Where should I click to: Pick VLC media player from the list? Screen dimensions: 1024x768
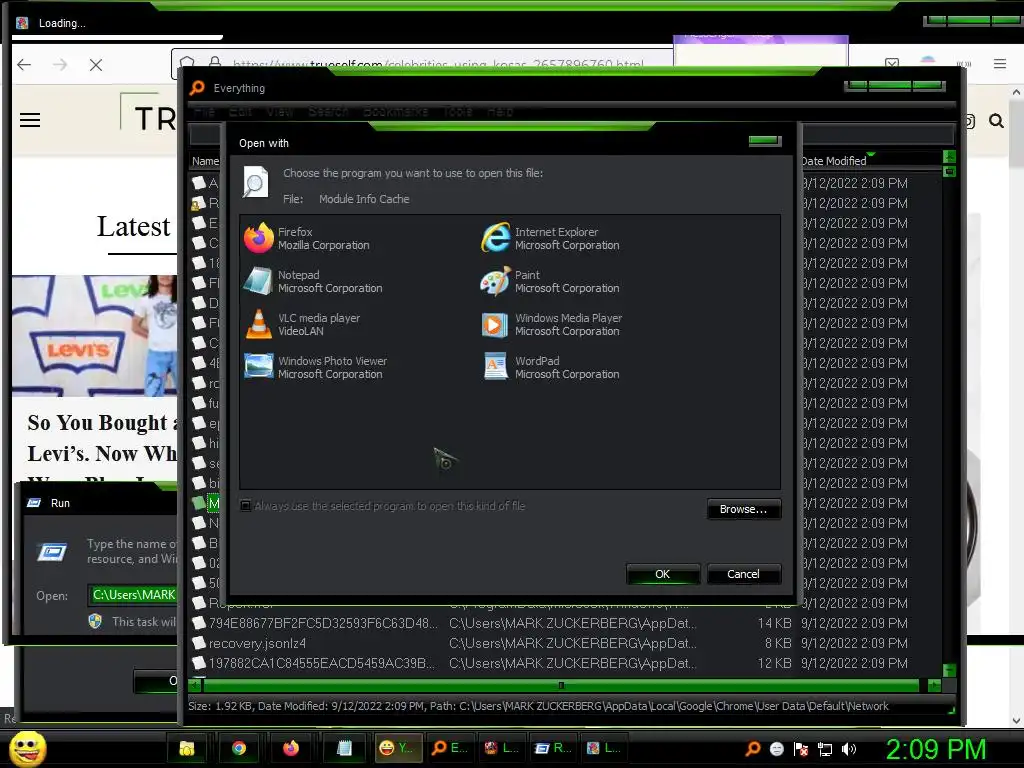coord(302,325)
